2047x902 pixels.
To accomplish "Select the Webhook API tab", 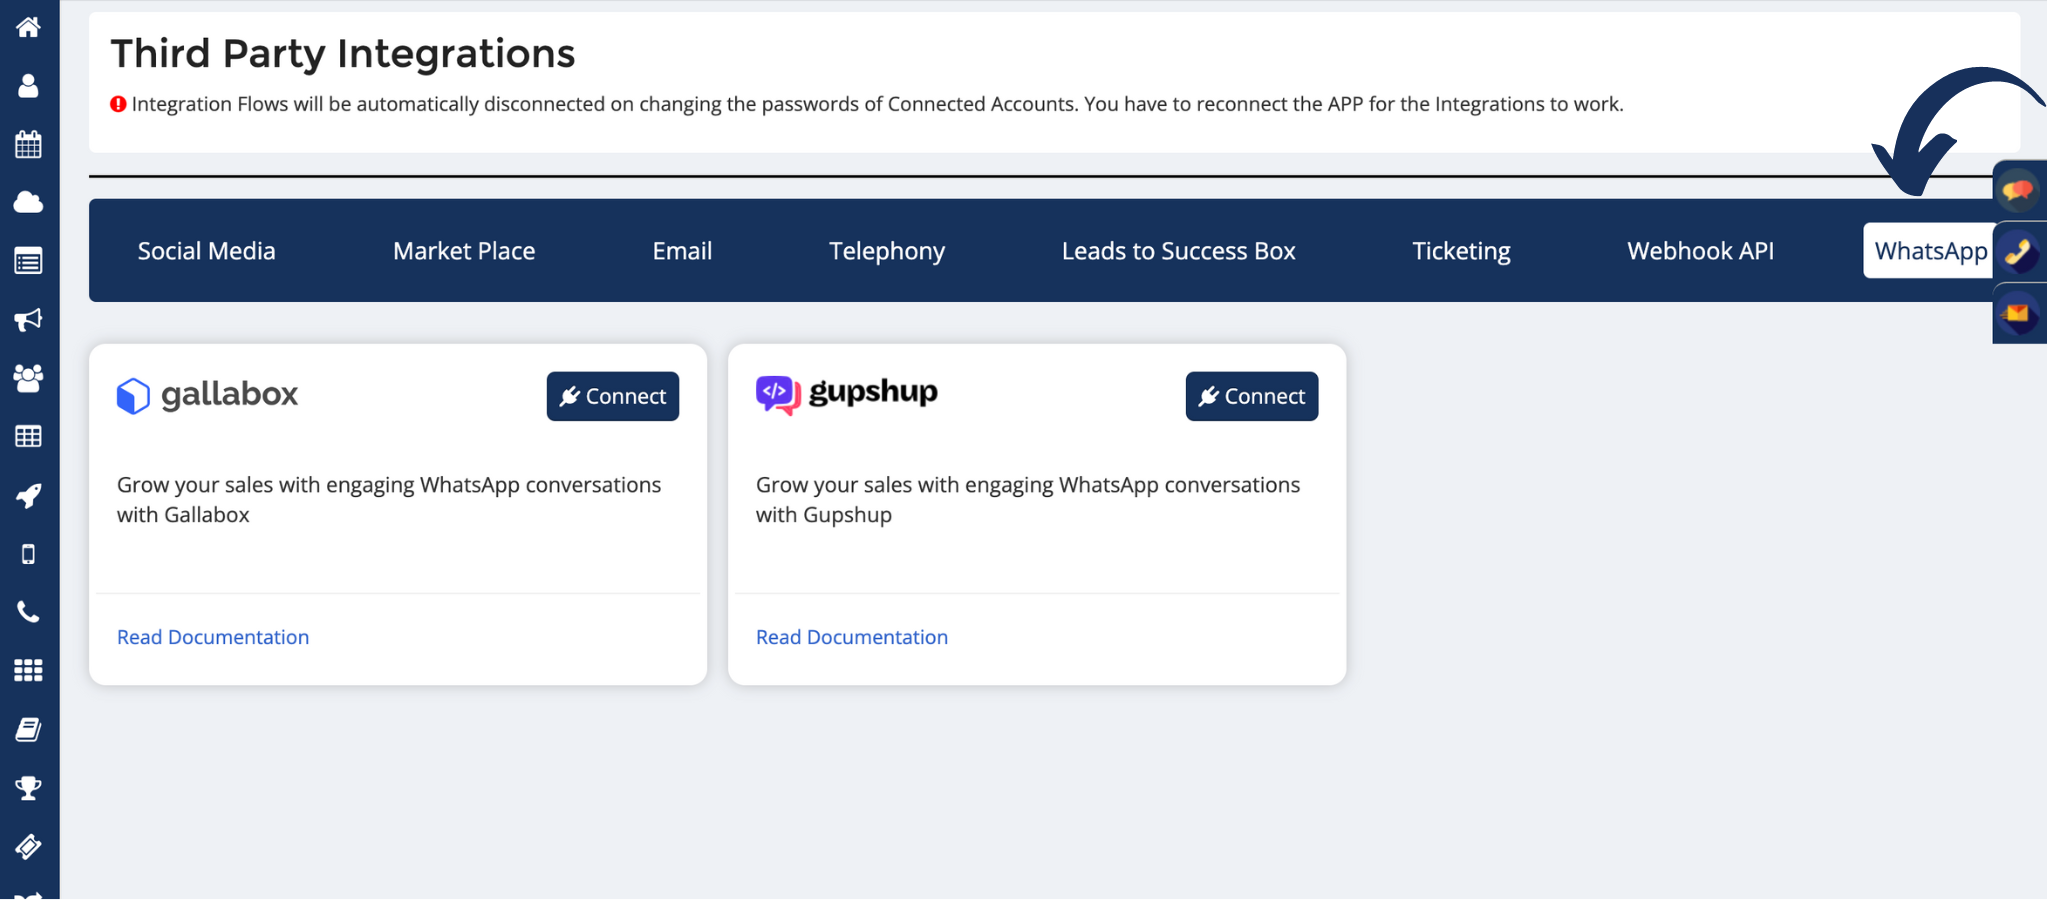I will click(1700, 251).
